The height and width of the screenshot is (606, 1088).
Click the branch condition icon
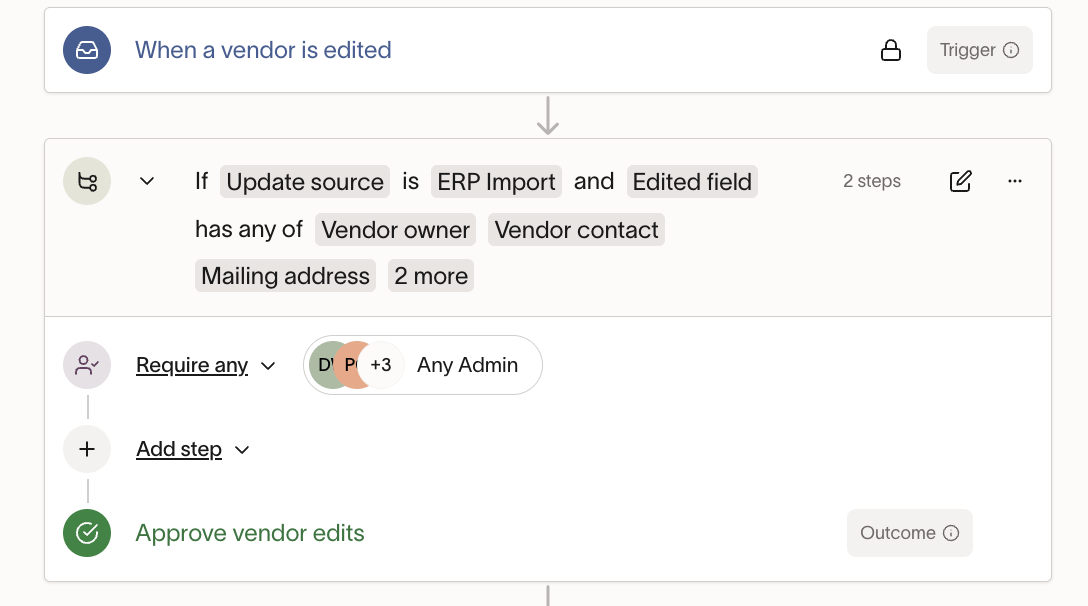[87, 181]
